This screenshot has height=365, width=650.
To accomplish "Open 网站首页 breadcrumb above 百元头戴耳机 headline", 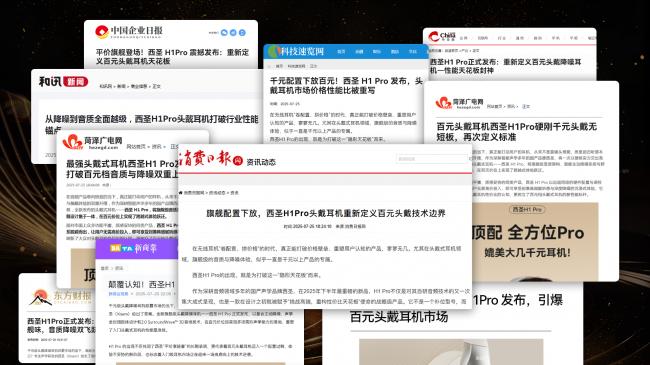I will point(494,107).
